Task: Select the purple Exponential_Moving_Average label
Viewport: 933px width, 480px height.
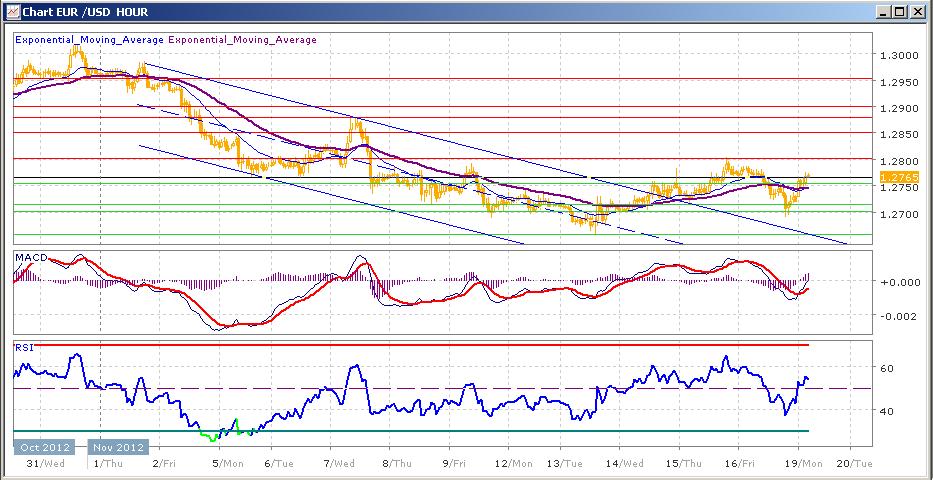Action: click(x=242, y=40)
